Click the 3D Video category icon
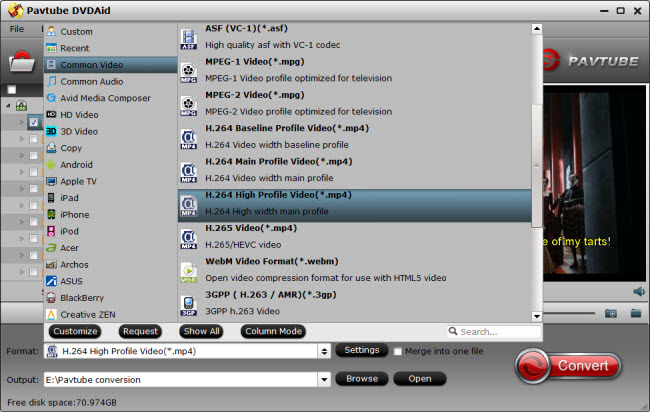650x412 pixels. tap(52, 131)
